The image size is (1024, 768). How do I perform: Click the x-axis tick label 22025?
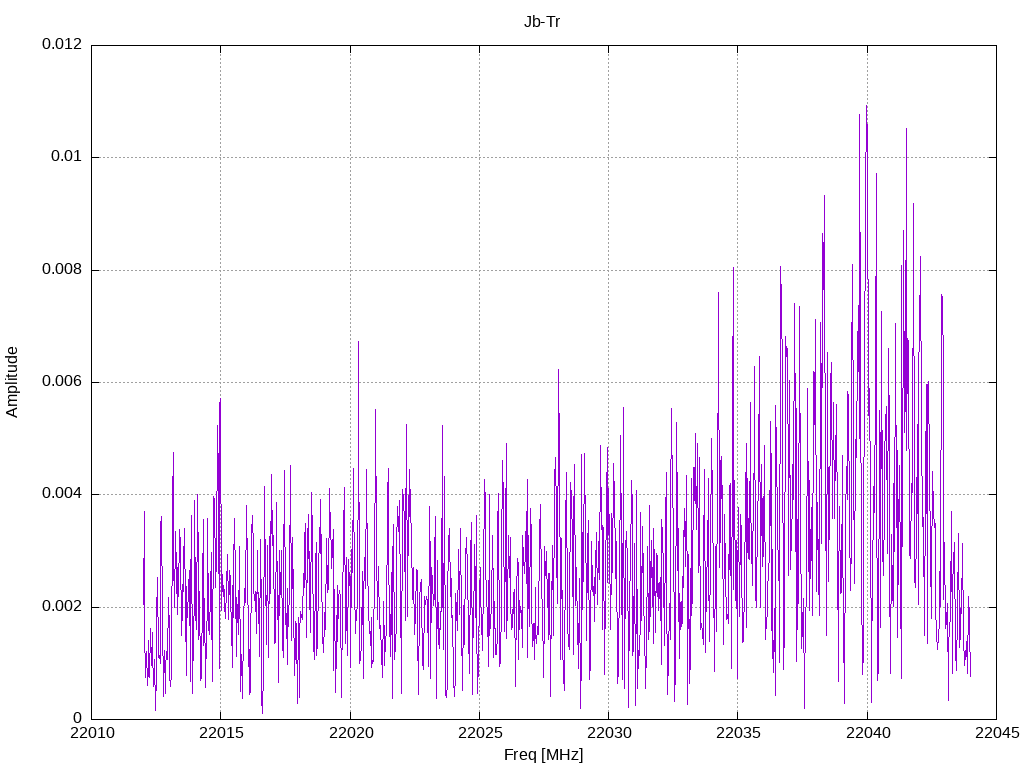[480, 733]
